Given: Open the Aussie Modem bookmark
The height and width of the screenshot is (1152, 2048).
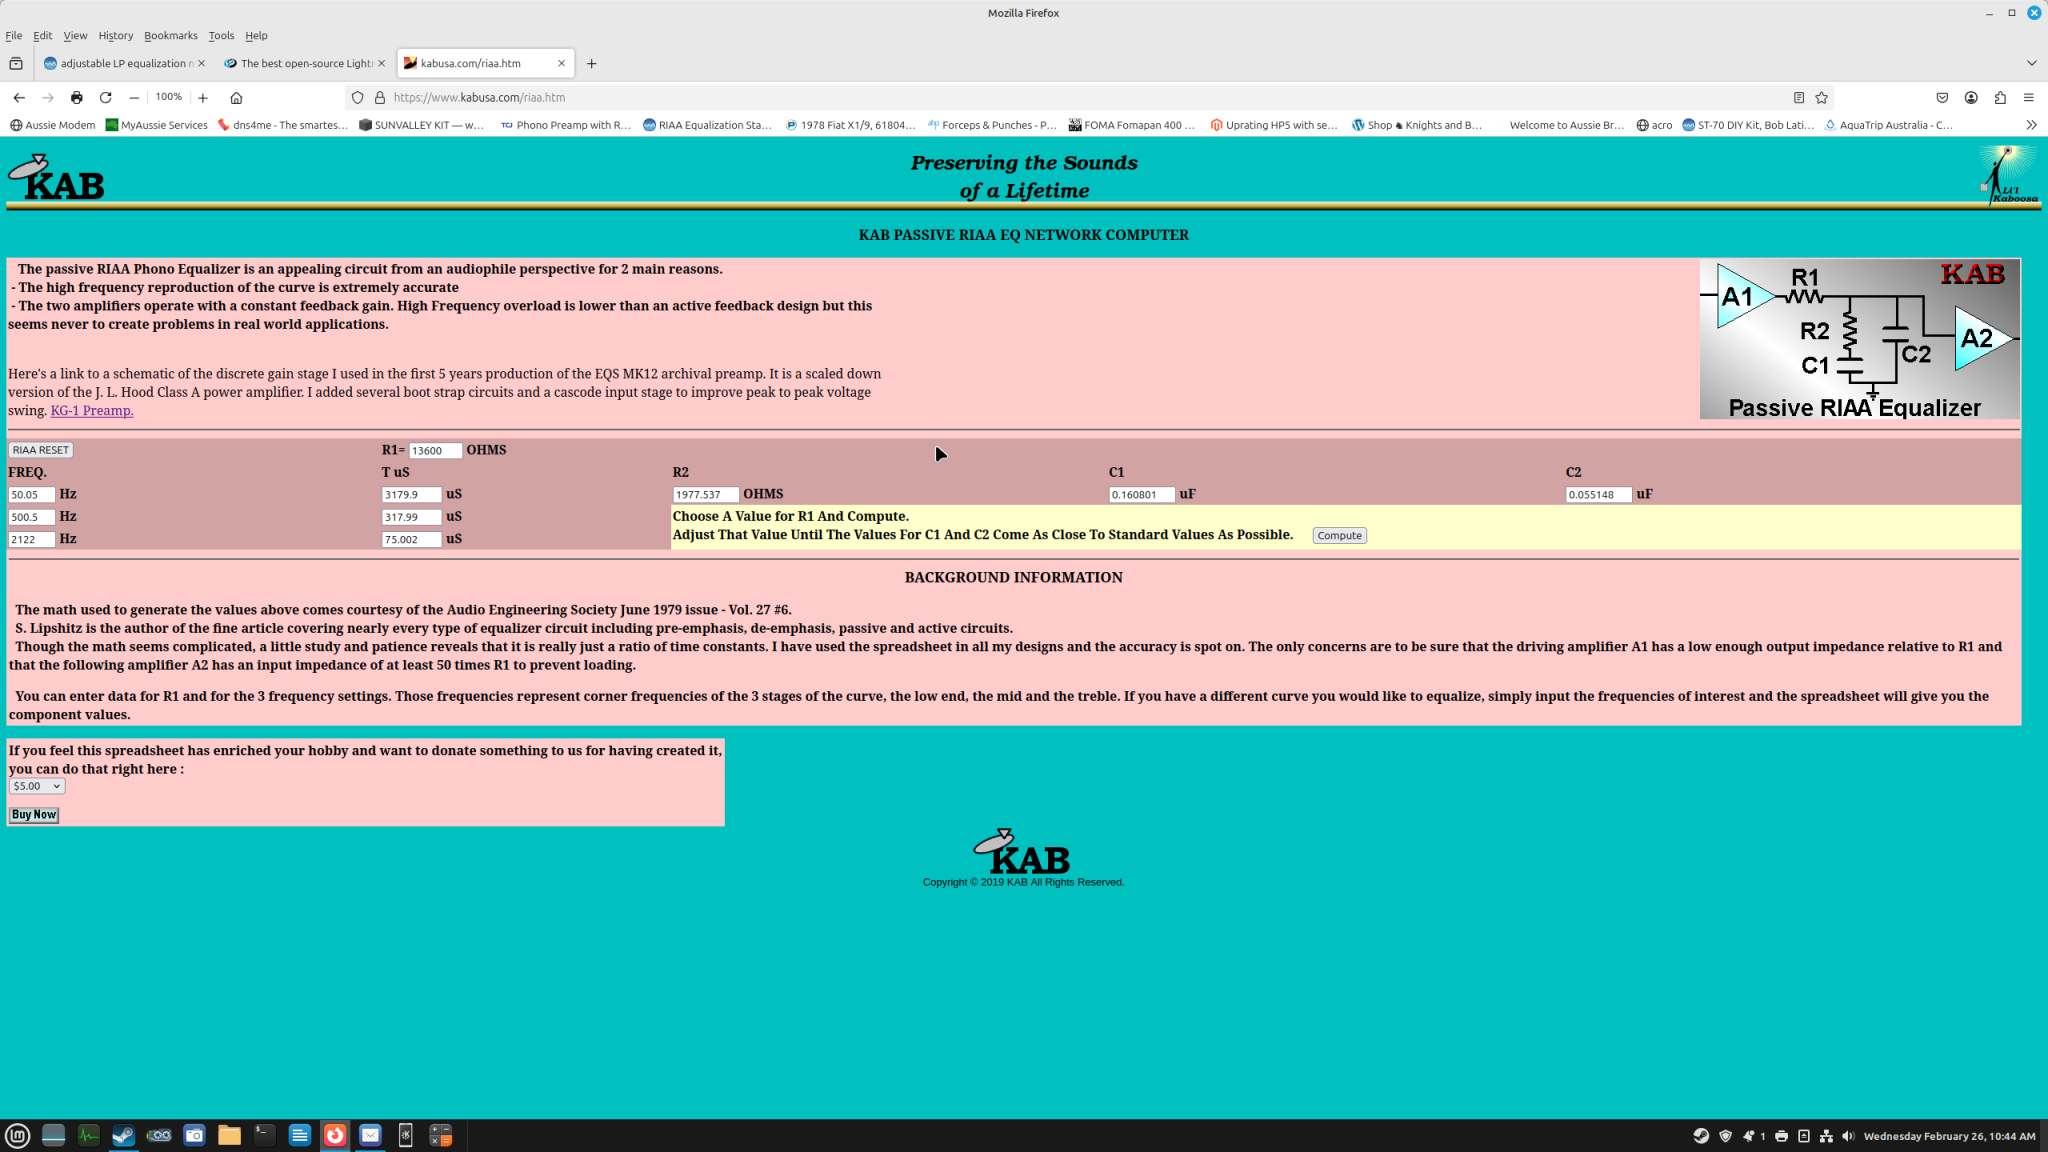Looking at the screenshot, I should pyautogui.click(x=52, y=125).
